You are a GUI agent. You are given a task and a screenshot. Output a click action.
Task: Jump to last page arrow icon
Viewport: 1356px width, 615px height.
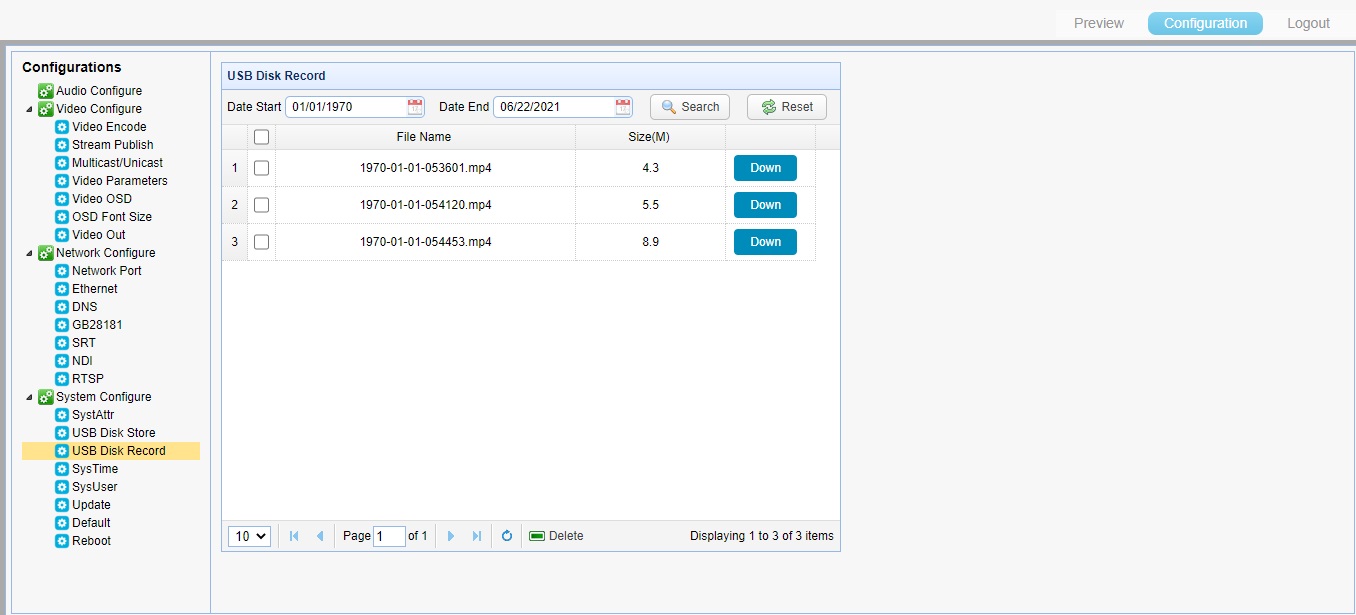[477, 536]
